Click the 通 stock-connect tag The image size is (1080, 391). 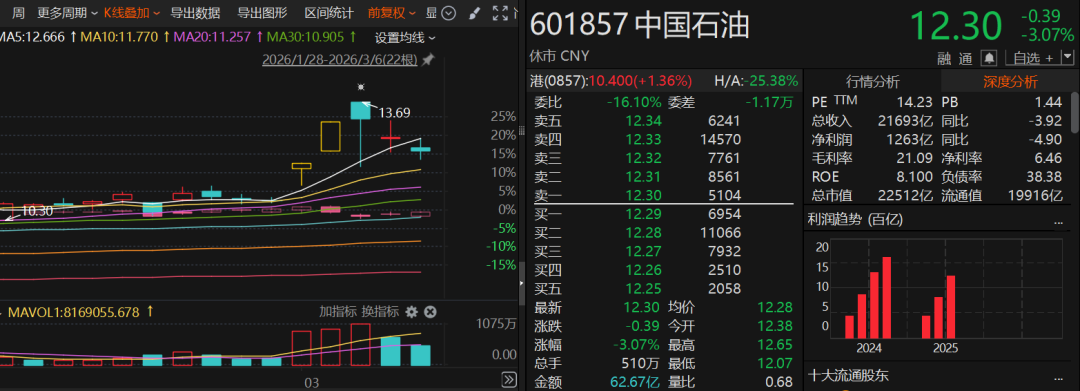point(966,59)
